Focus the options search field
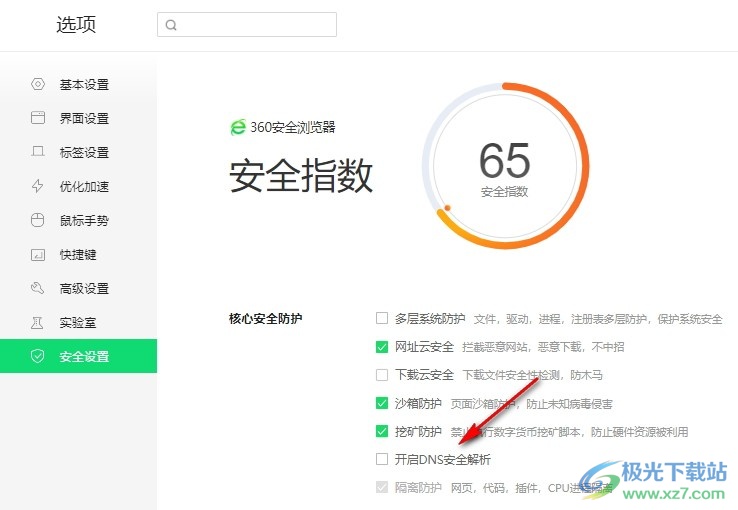738x510 pixels. point(247,24)
